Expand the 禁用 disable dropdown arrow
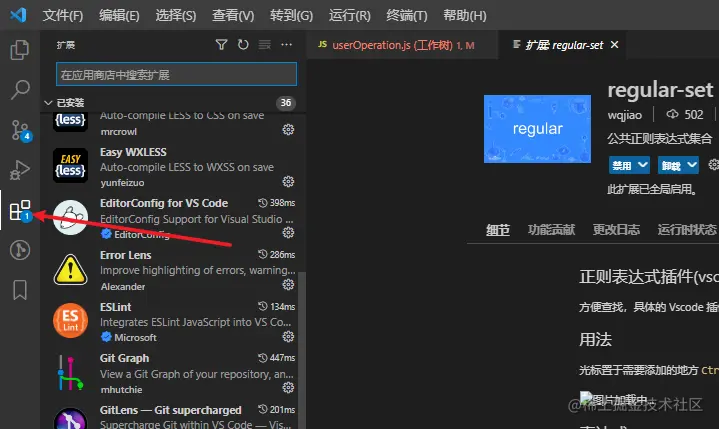This screenshot has width=719, height=429. coord(643,165)
